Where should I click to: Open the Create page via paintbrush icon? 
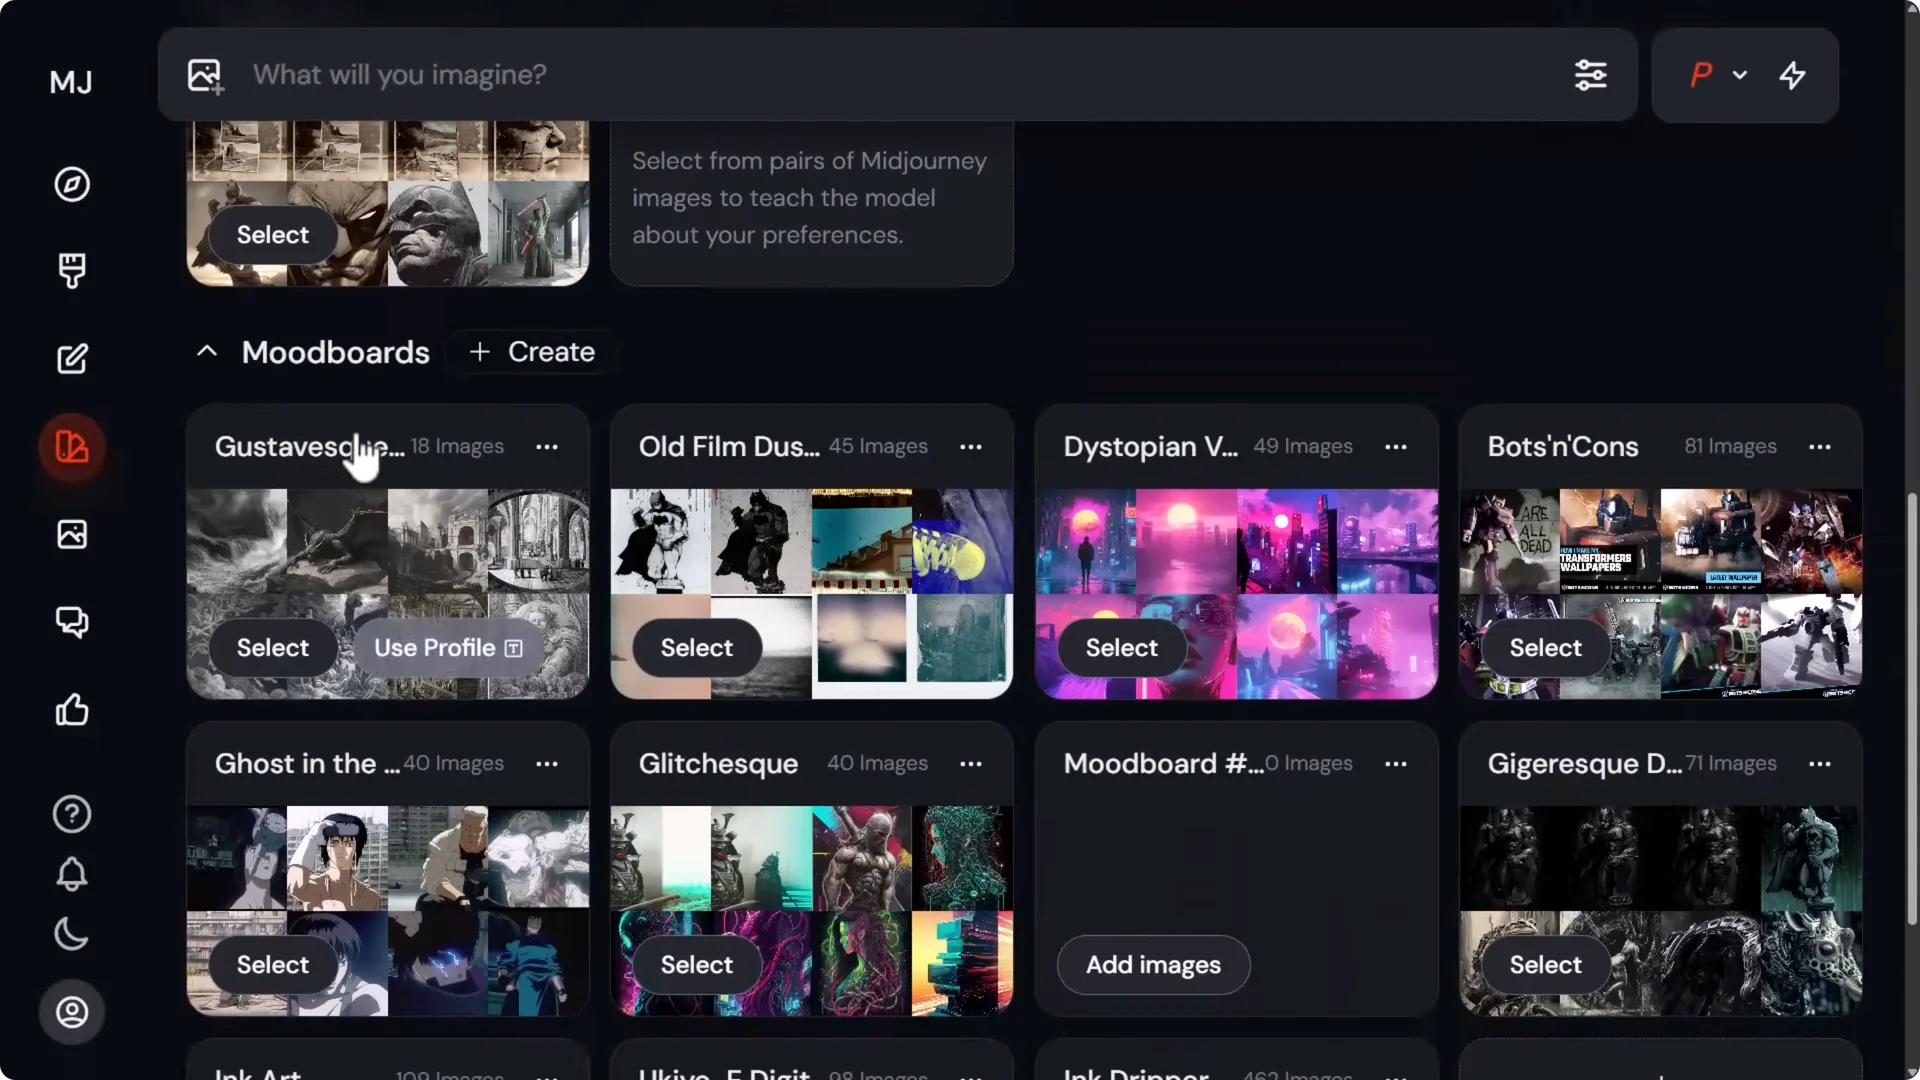pyautogui.click(x=71, y=270)
